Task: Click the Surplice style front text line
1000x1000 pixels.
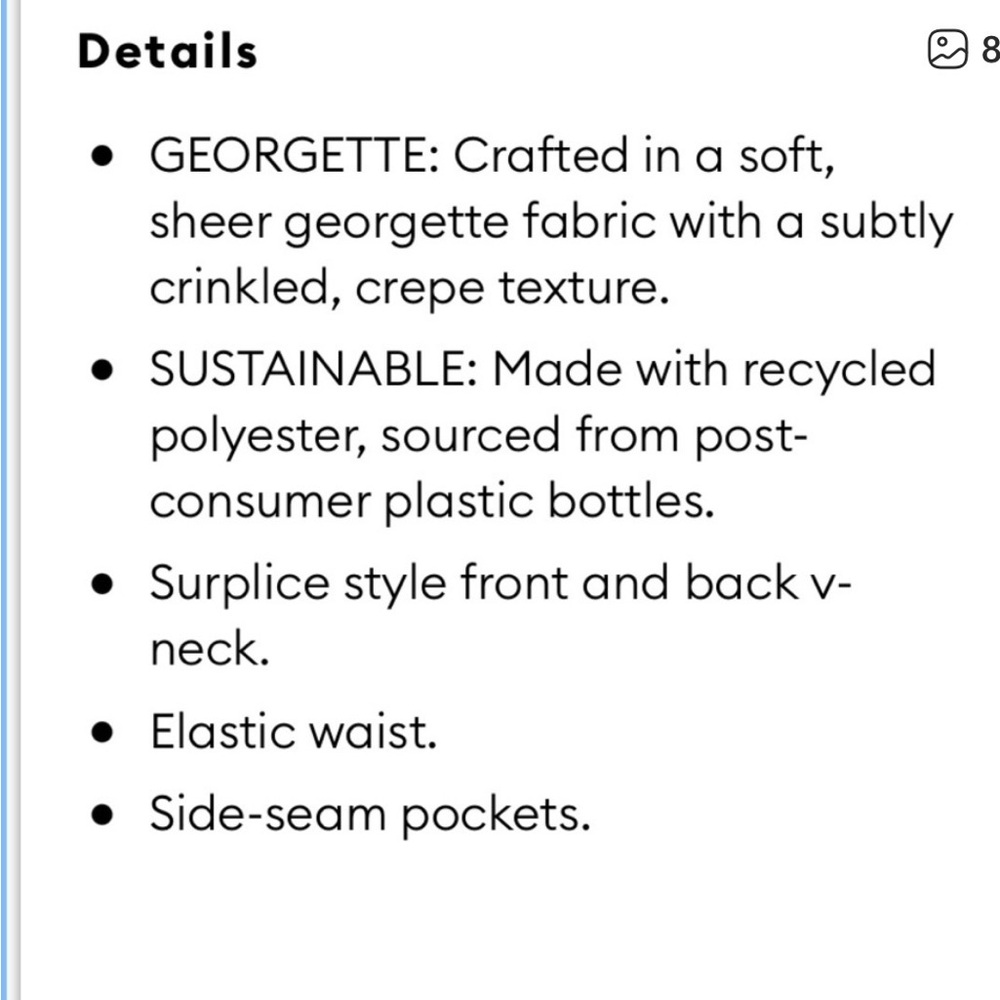Action: pos(501,583)
